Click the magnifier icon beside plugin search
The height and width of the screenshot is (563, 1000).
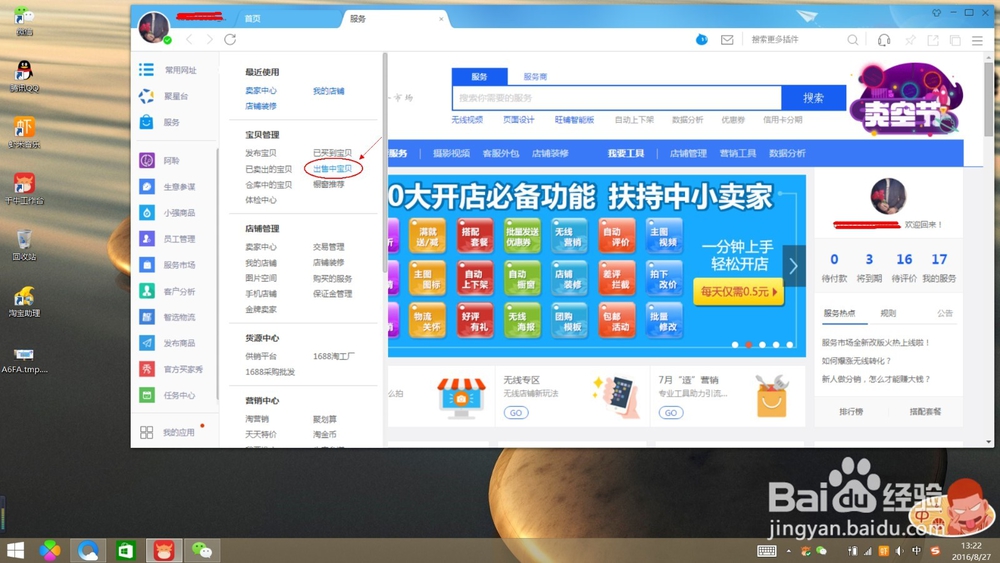(x=853, y=40)
